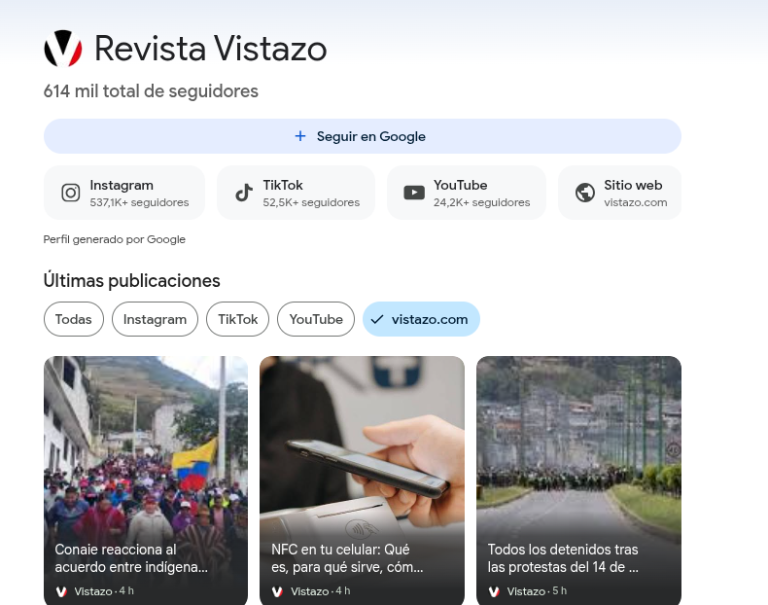
Task: Click the Revista Vistazo logo icon
Action: (x=63, y=48)
